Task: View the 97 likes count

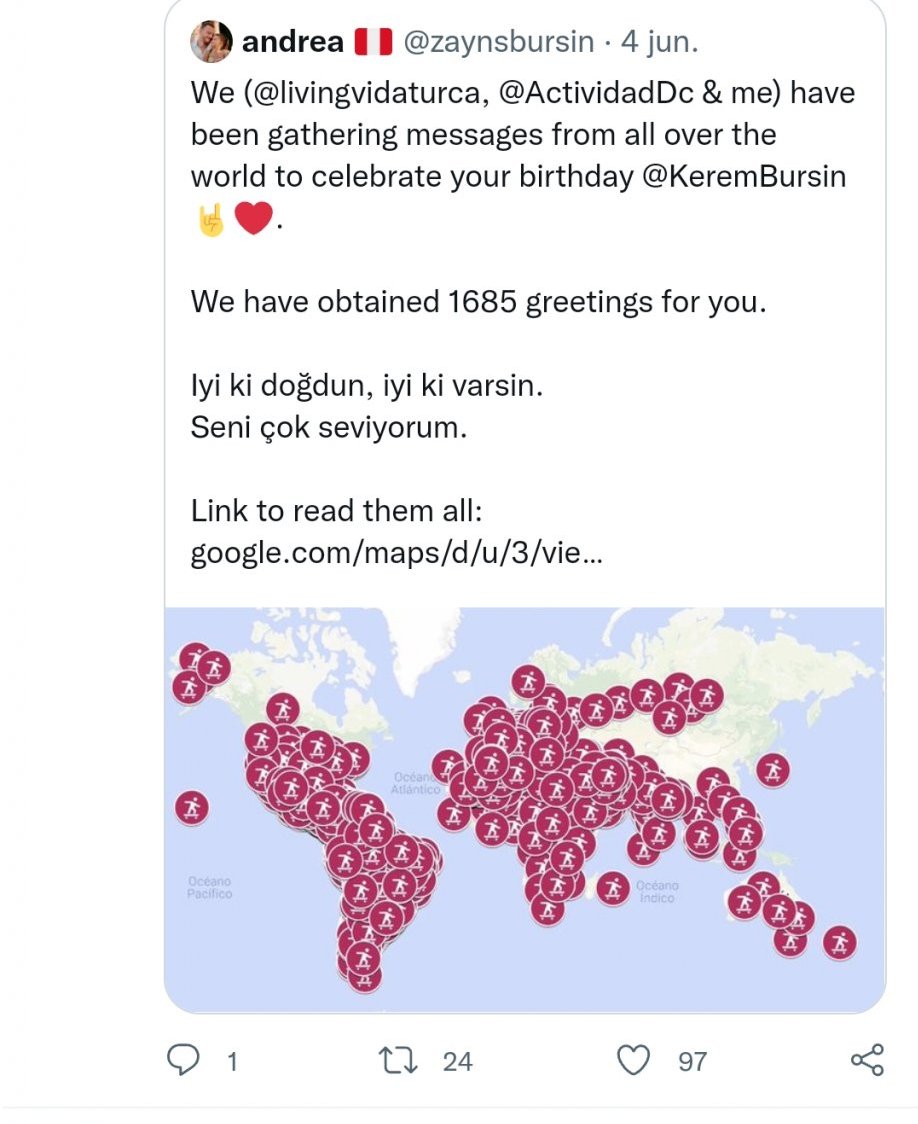Action: point(692,1062)
